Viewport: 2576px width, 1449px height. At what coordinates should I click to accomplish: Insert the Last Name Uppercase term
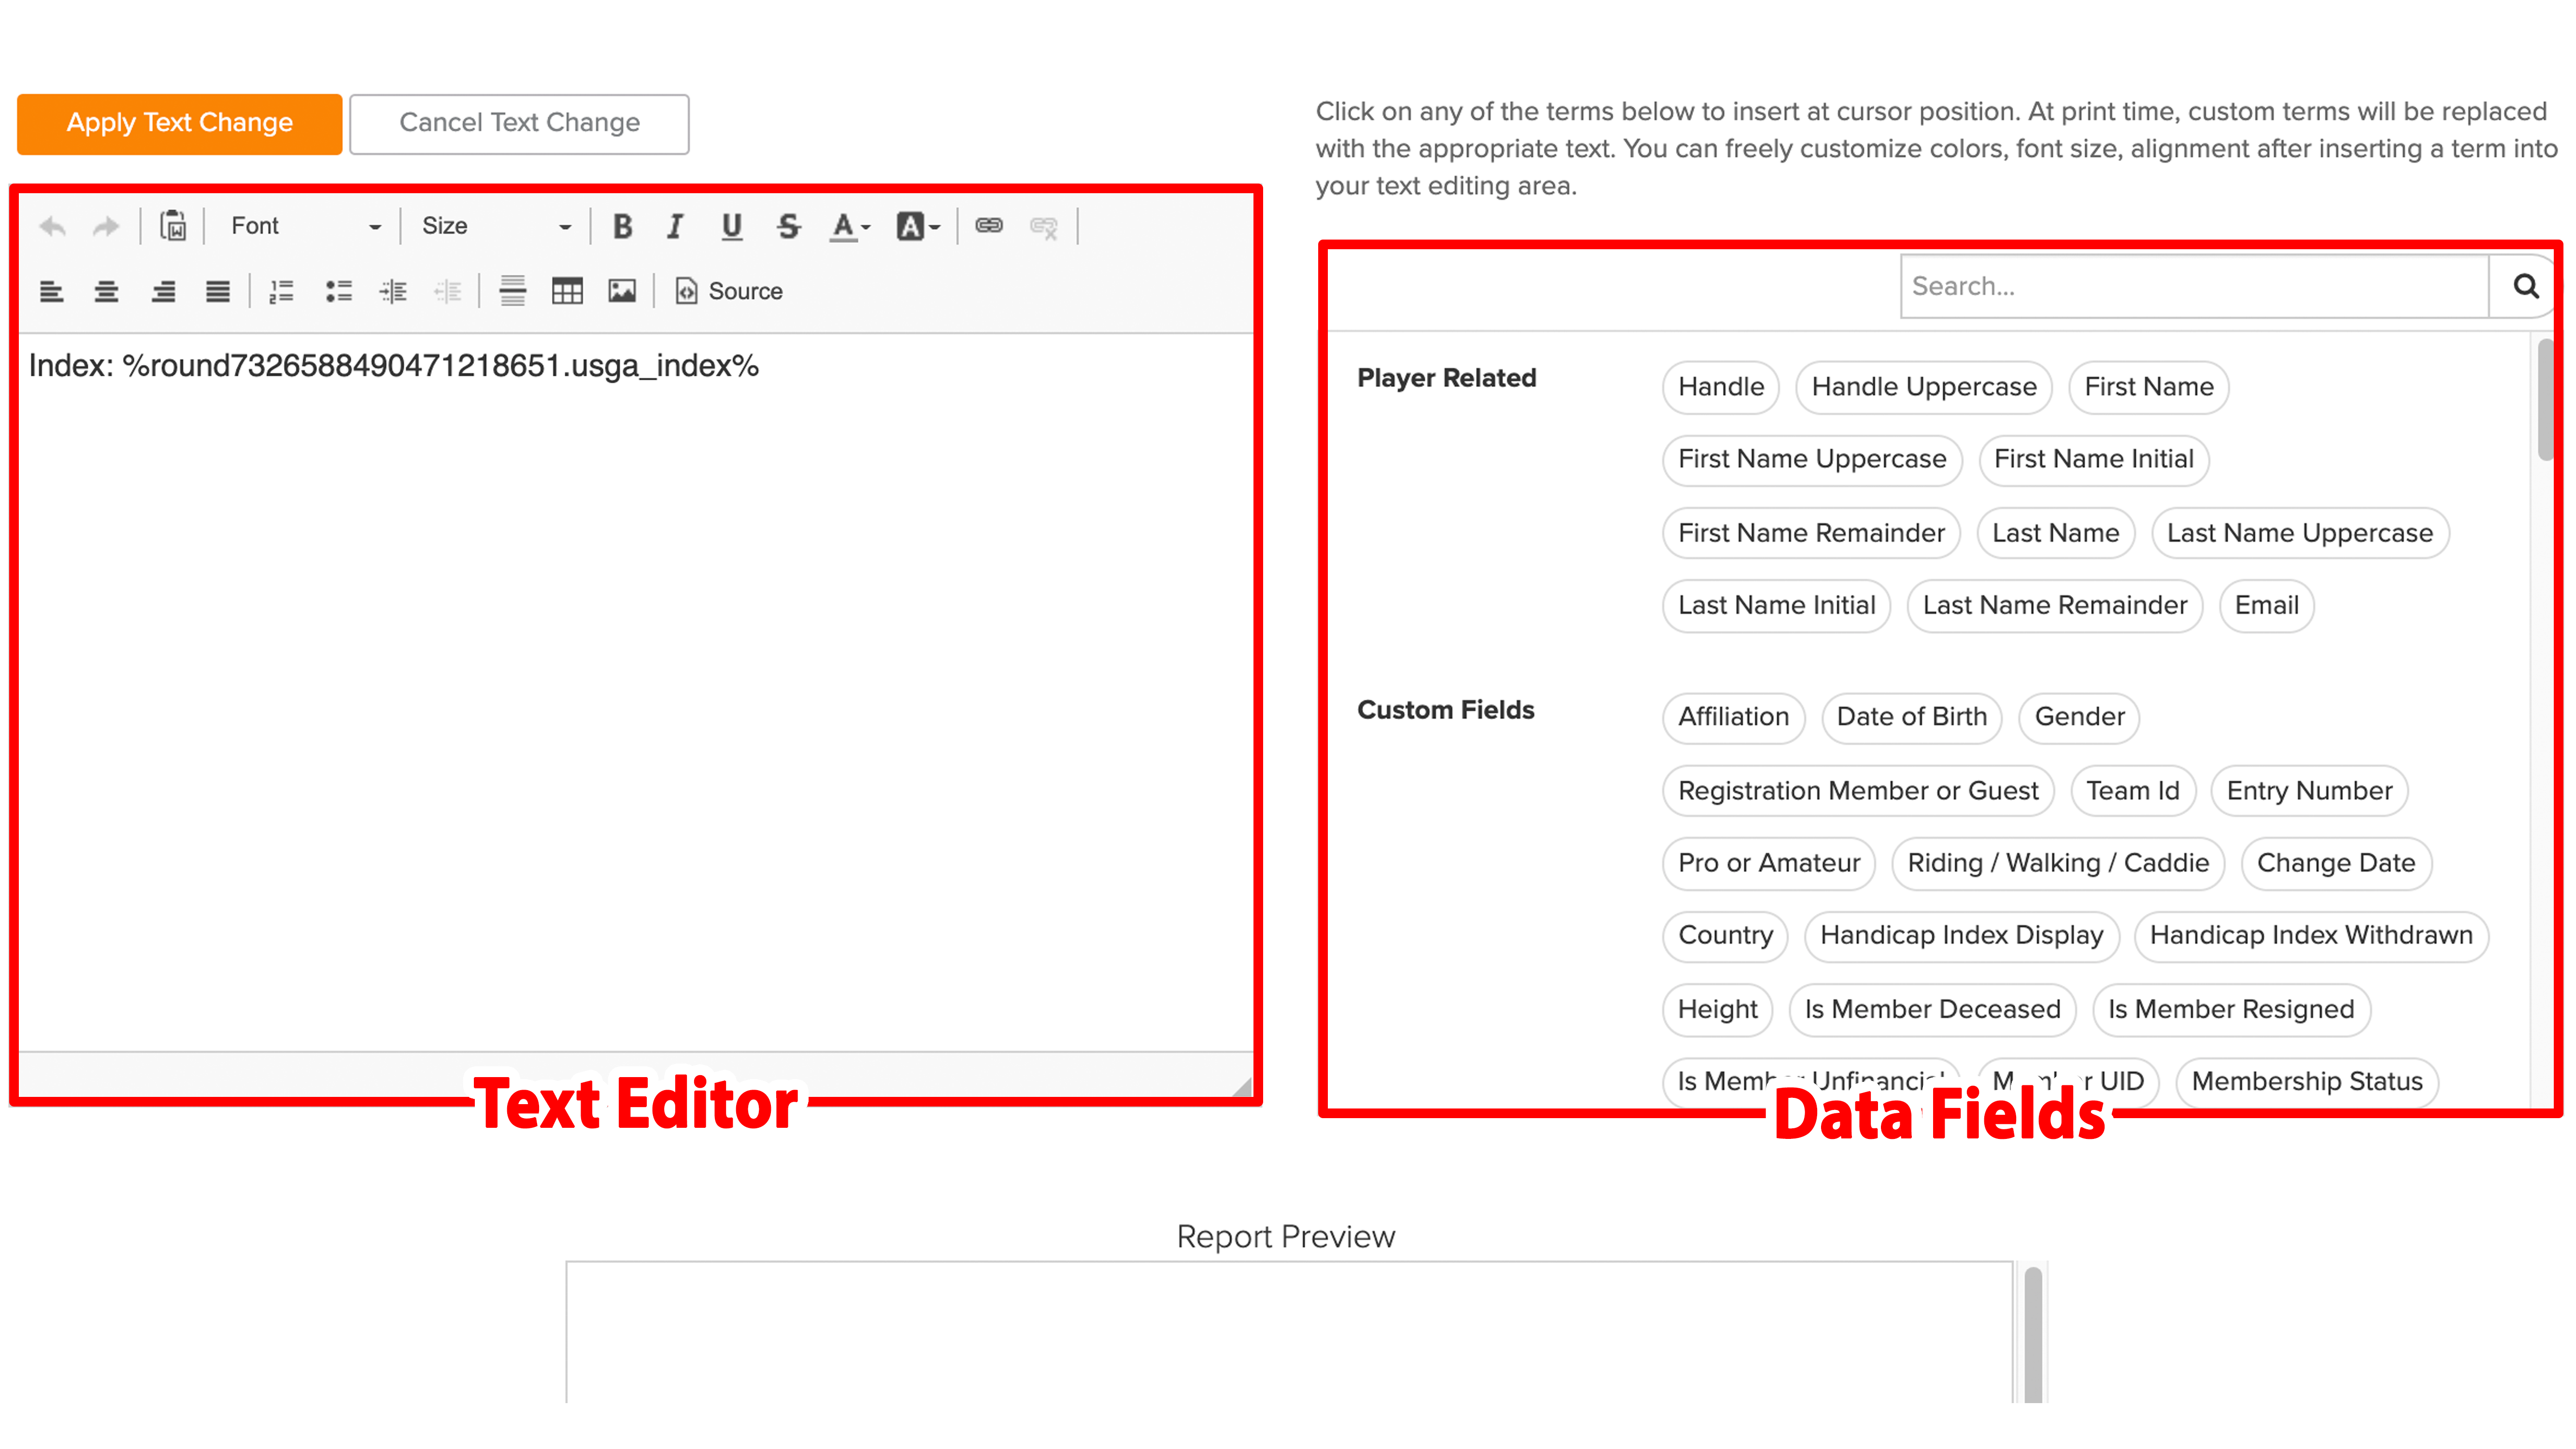[2300, 533]
